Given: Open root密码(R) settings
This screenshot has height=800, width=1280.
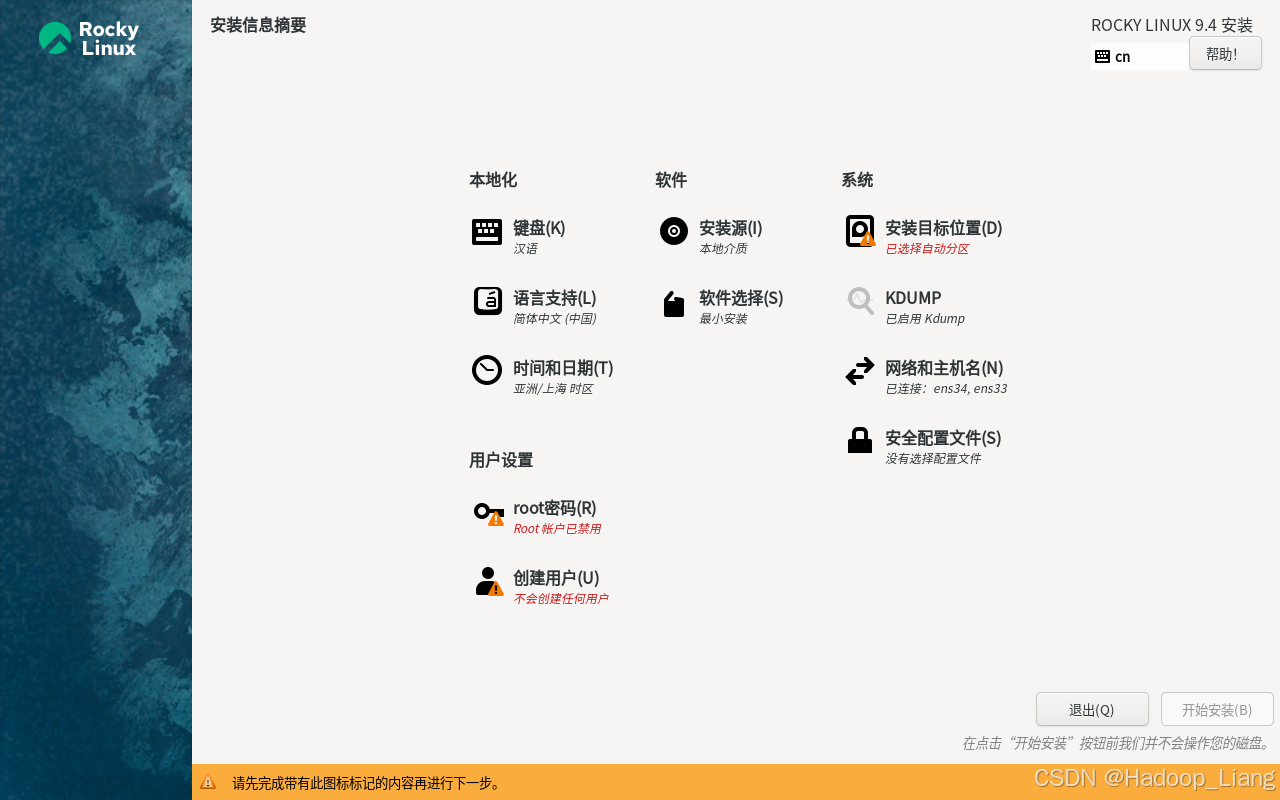Looking at the screenshot, I should (x=555, y=508).
